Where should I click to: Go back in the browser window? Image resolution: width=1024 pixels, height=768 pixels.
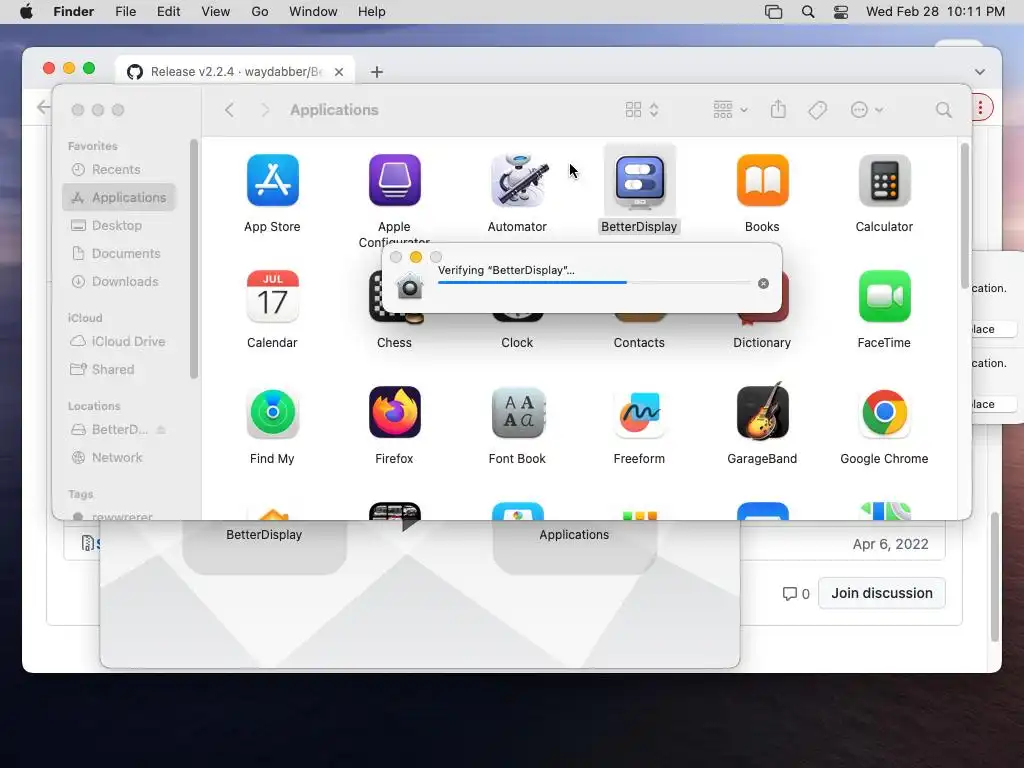(x=43, y=107)
